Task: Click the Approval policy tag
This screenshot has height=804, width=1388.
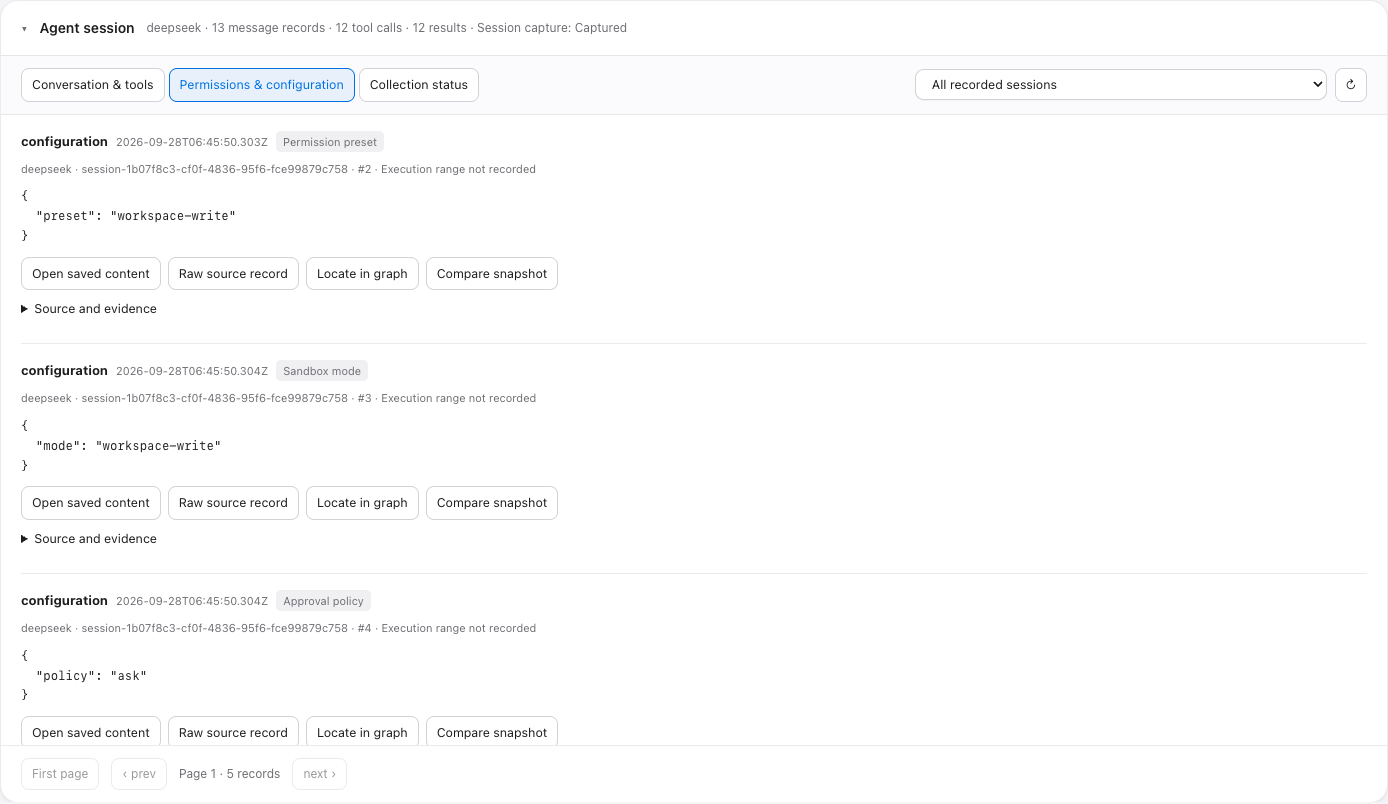Action: 324,601
